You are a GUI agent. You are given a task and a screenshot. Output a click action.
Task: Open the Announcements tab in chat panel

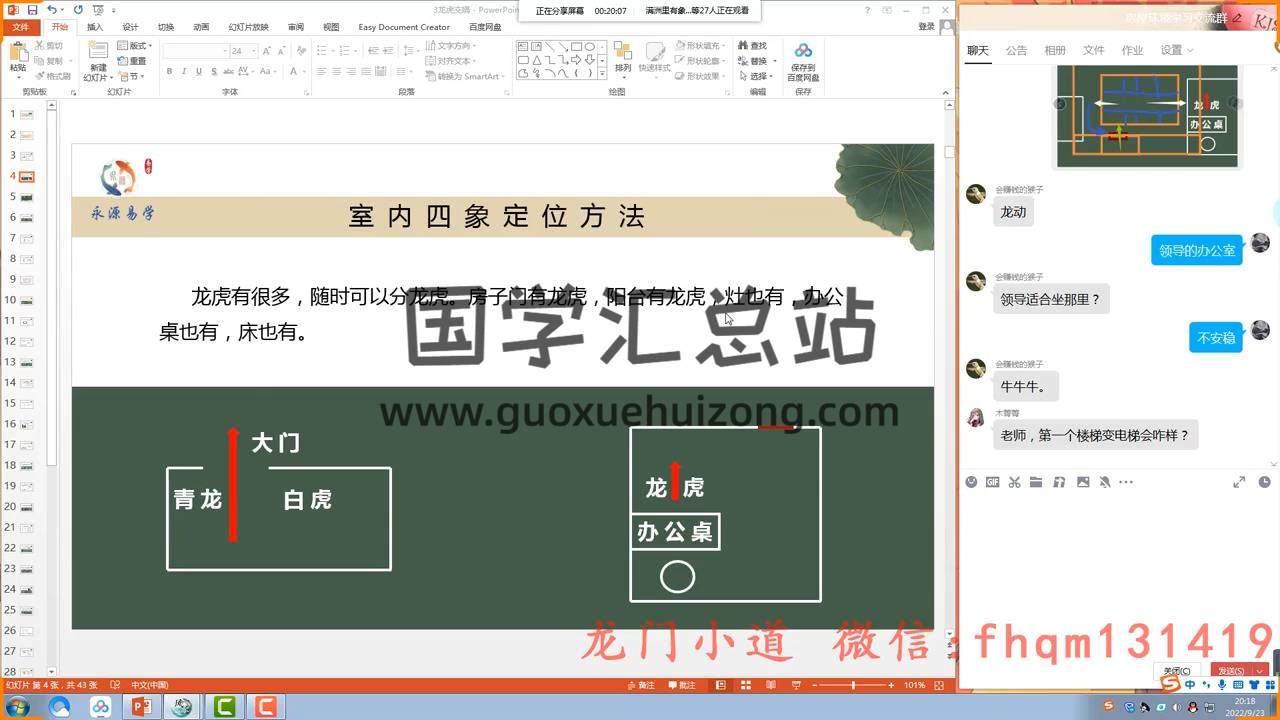click(x=1016, y=50)
